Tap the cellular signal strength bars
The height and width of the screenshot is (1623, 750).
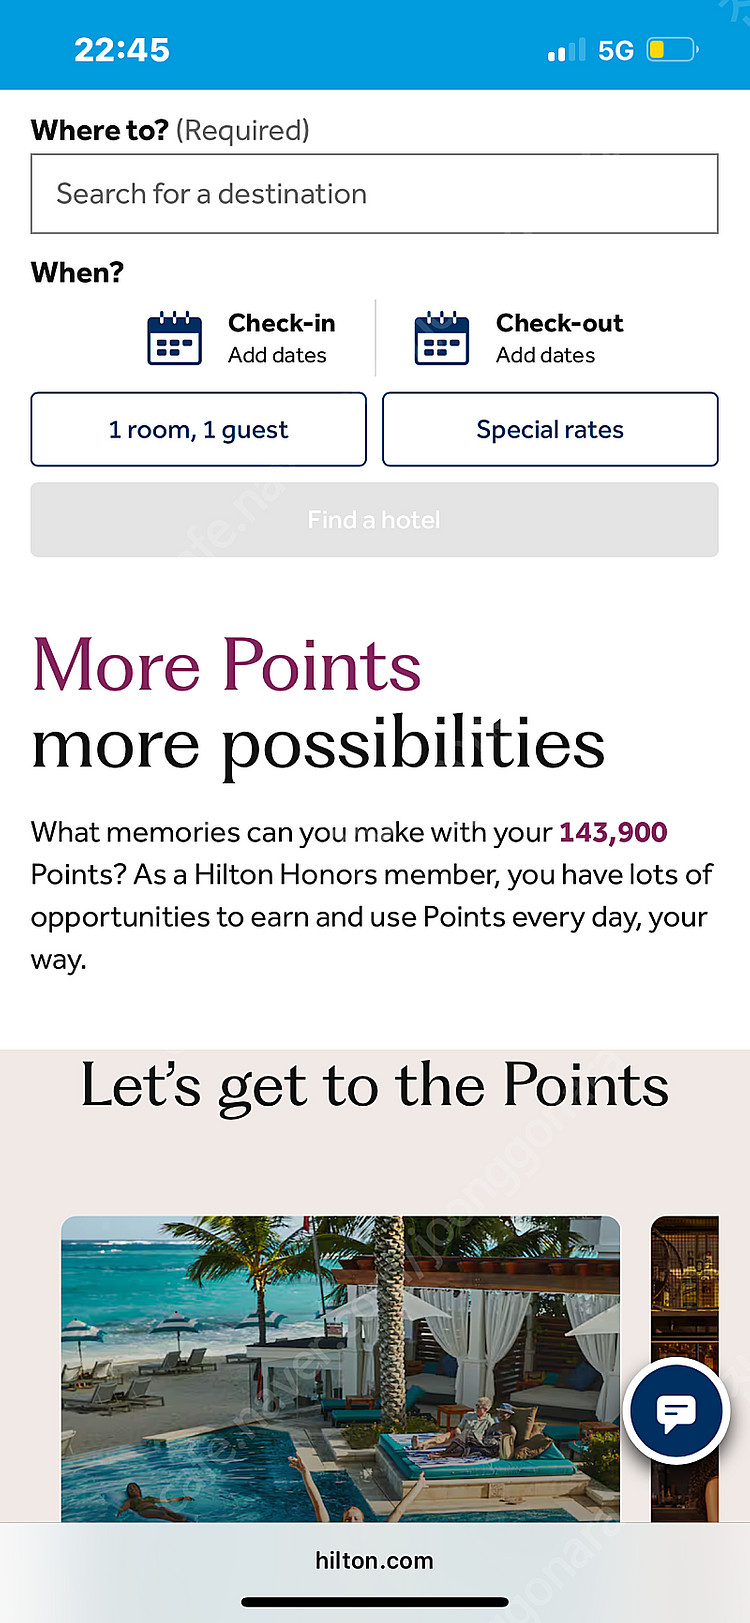tap(566, 50)
